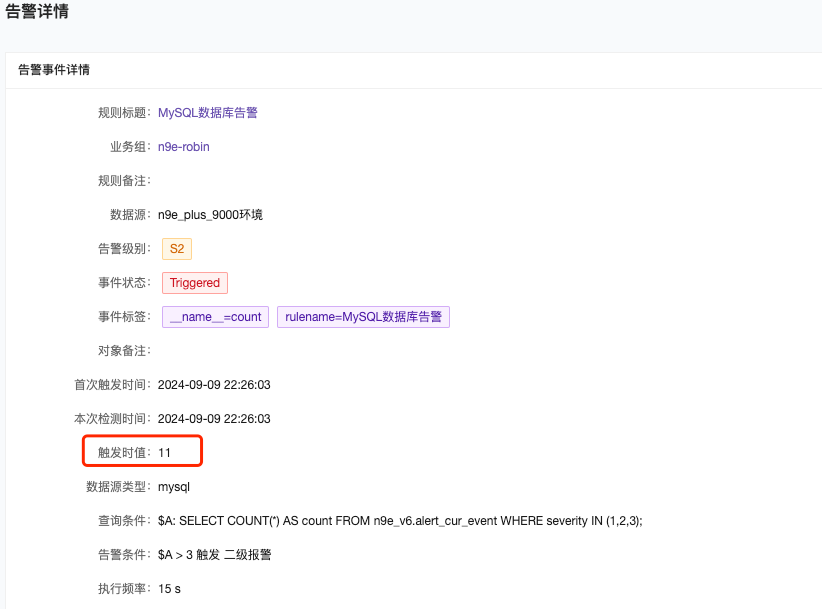The image size is (822, 609).
Task: Open the MySQL数据库告警 rule link
Action: tap(208, 112)
